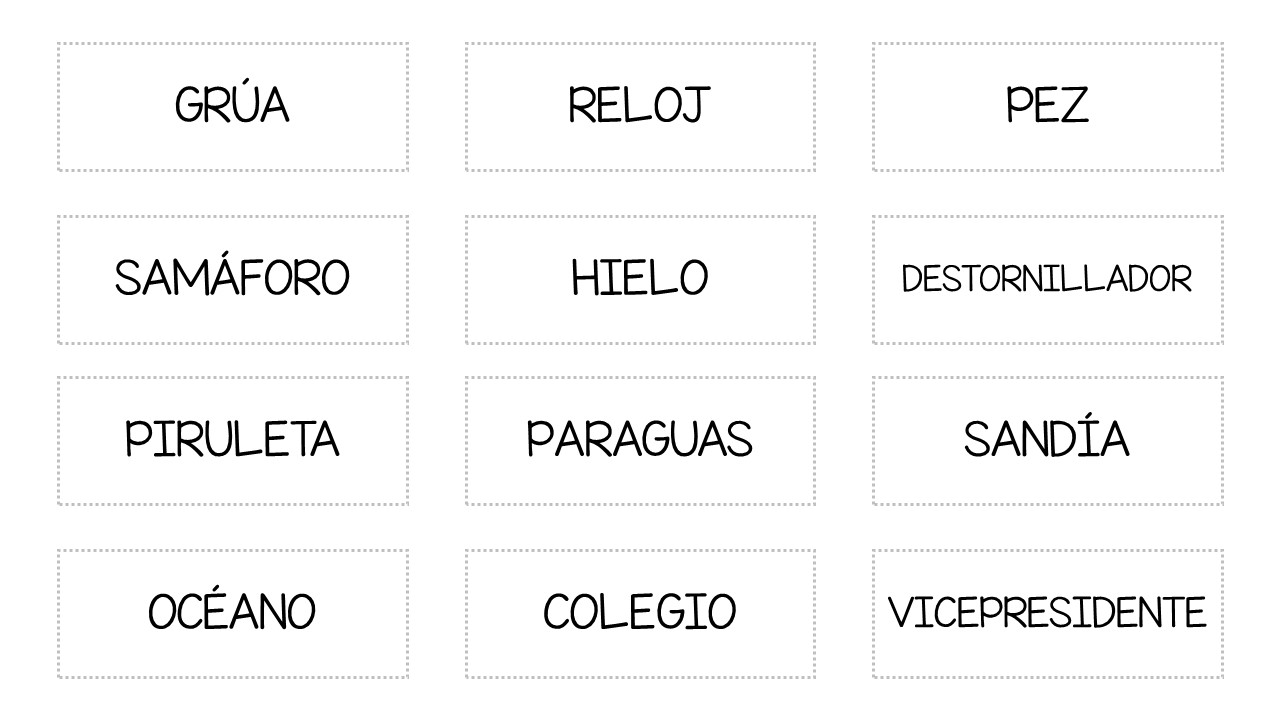The width and height of the screenshot is (1280, 720).
Task: Choose the PEZ card
Action: tap(1047, 107)
